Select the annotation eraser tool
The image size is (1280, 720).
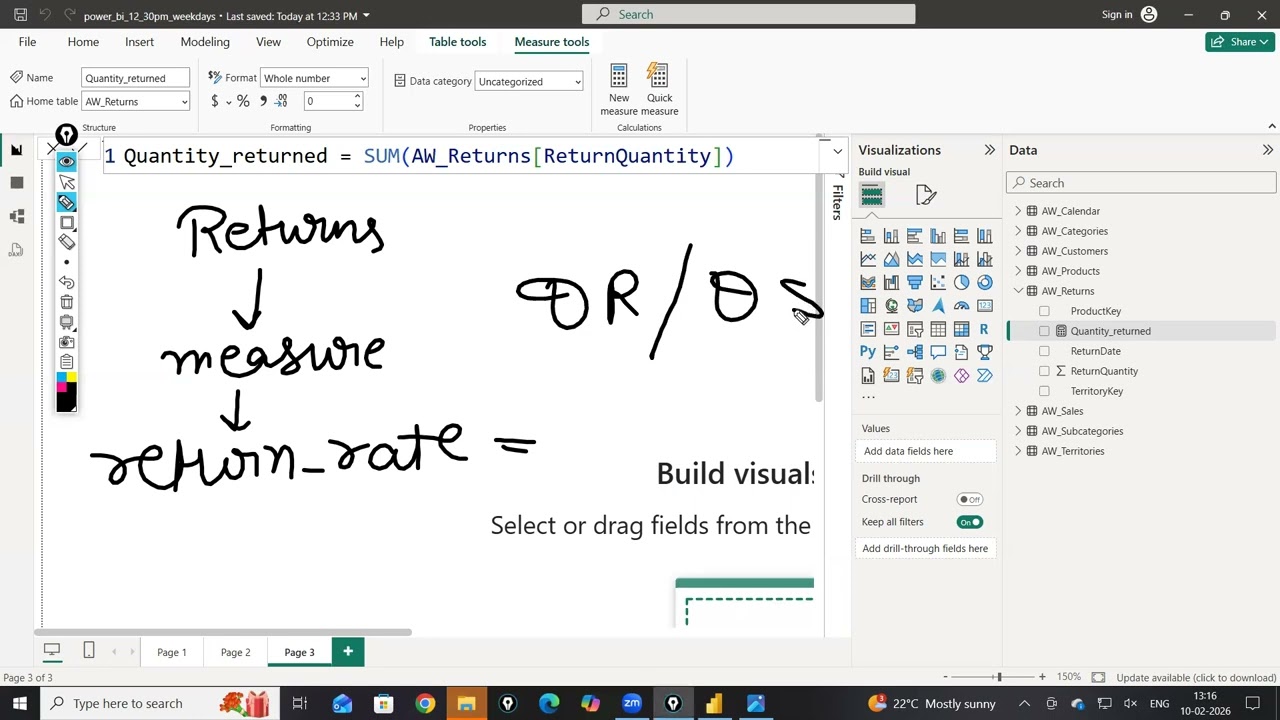(66, 242)
